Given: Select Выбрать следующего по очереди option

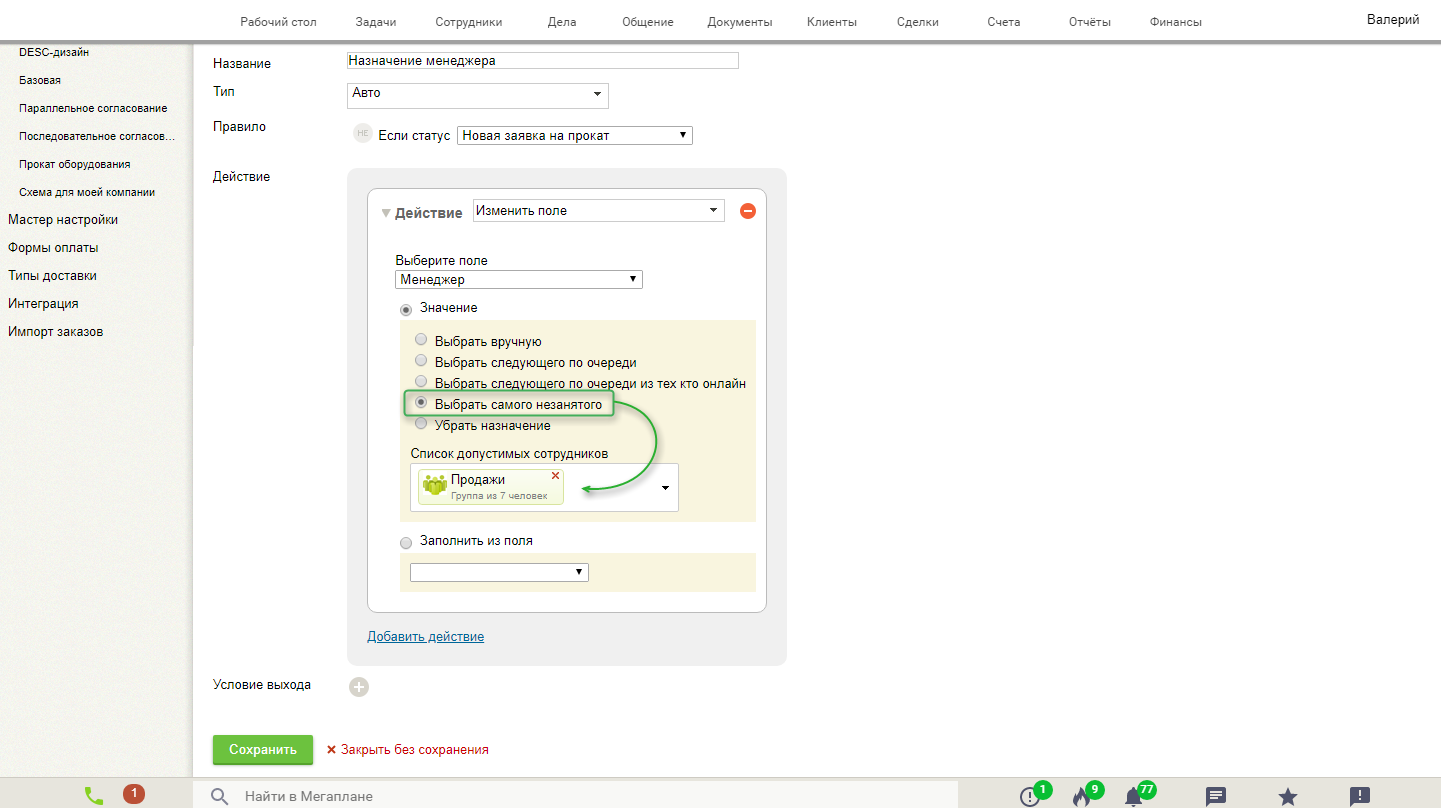Looking at the screenshot, I should pos(421,361).
